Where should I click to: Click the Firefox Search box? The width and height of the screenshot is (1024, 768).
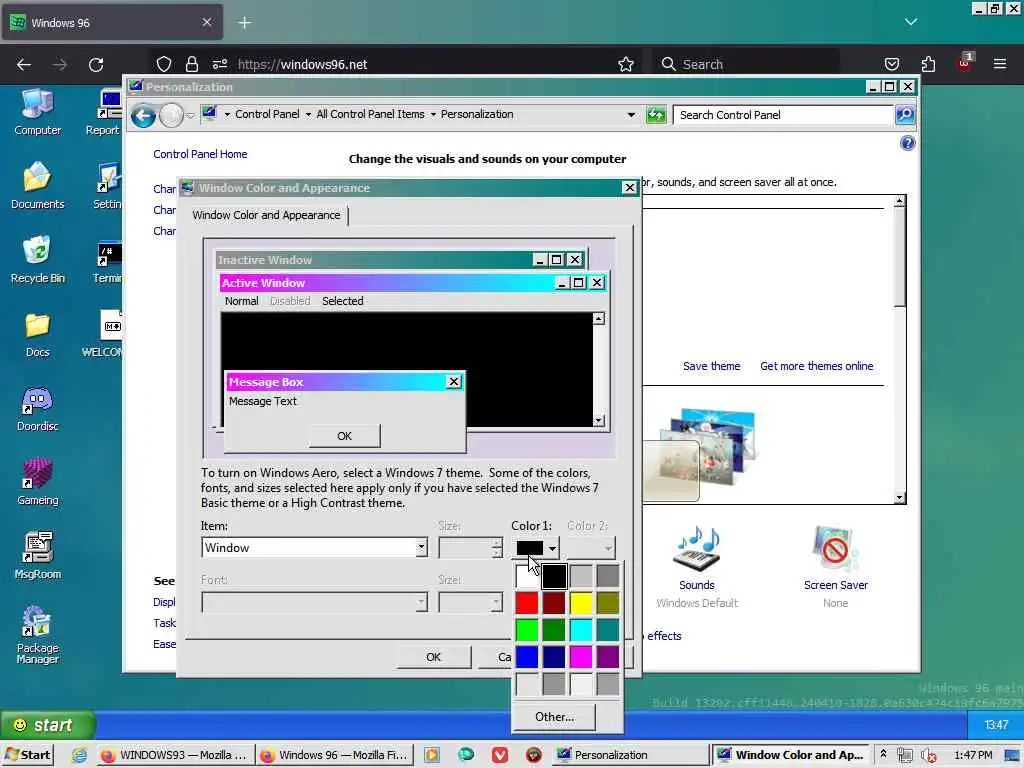748,64
